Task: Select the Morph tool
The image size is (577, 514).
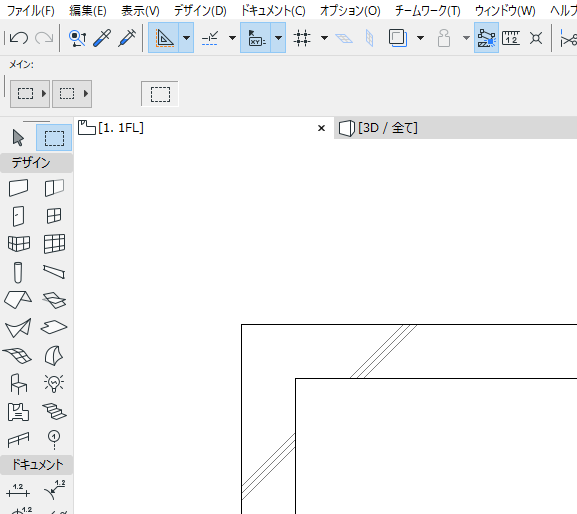Action: coord(54,355)
